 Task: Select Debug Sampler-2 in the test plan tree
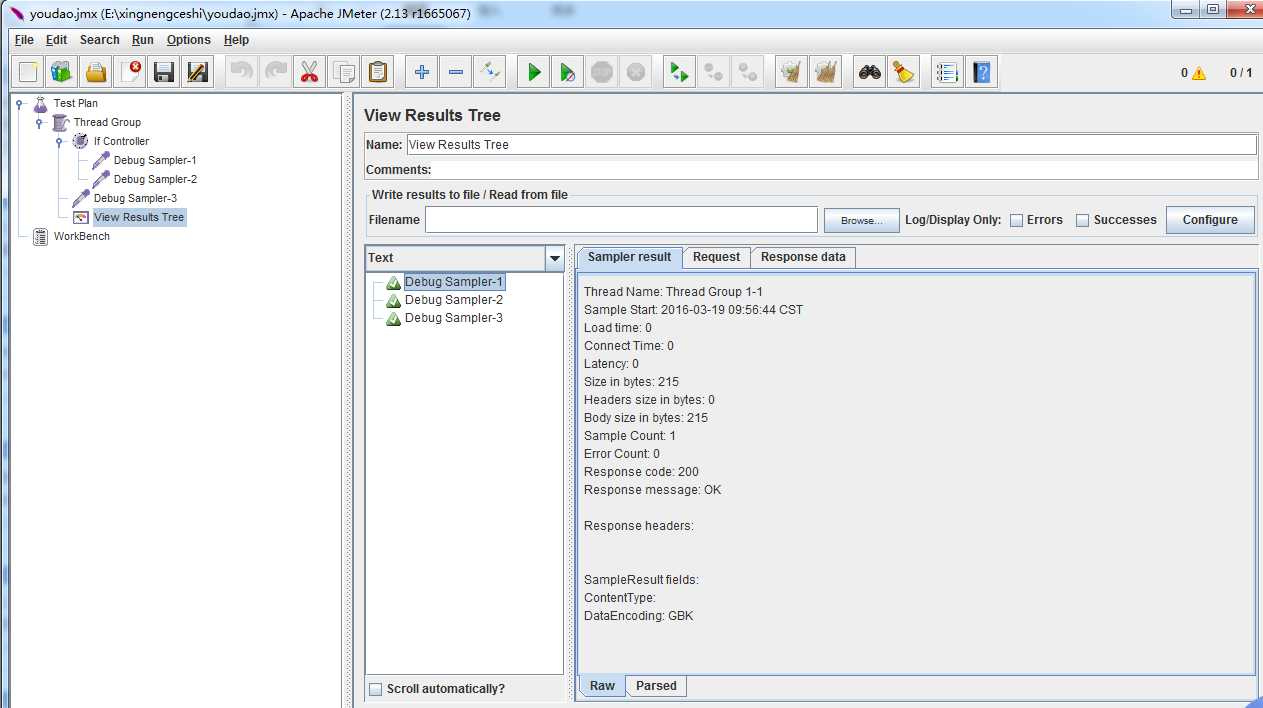pyautogui.click(x=154, y=179)
